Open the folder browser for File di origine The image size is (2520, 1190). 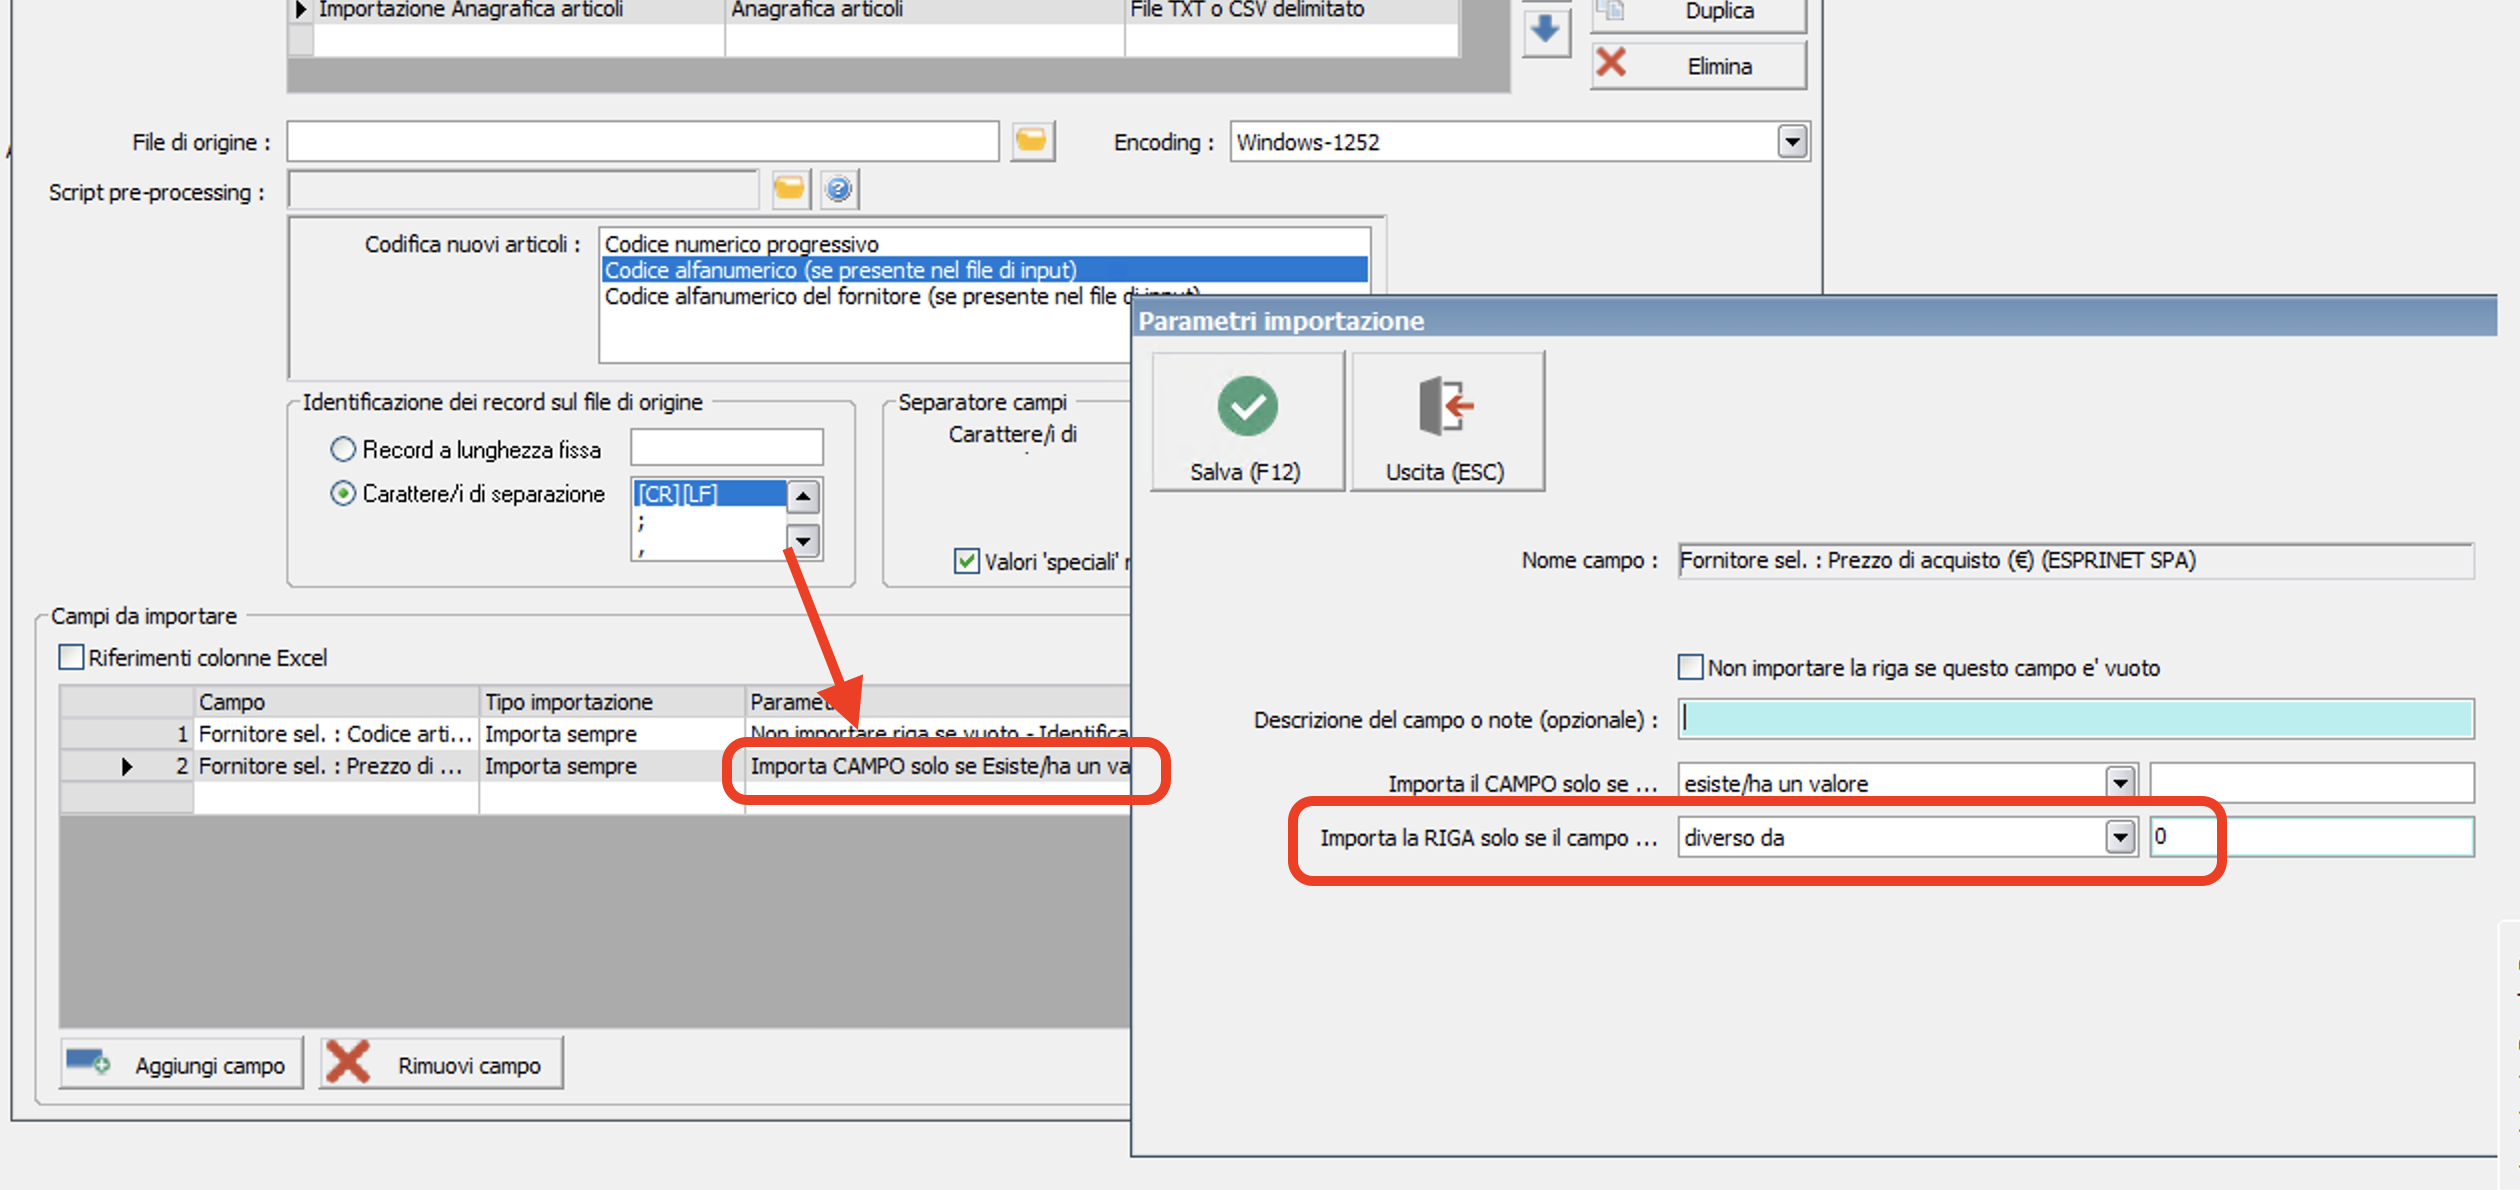coord(1032,142)
